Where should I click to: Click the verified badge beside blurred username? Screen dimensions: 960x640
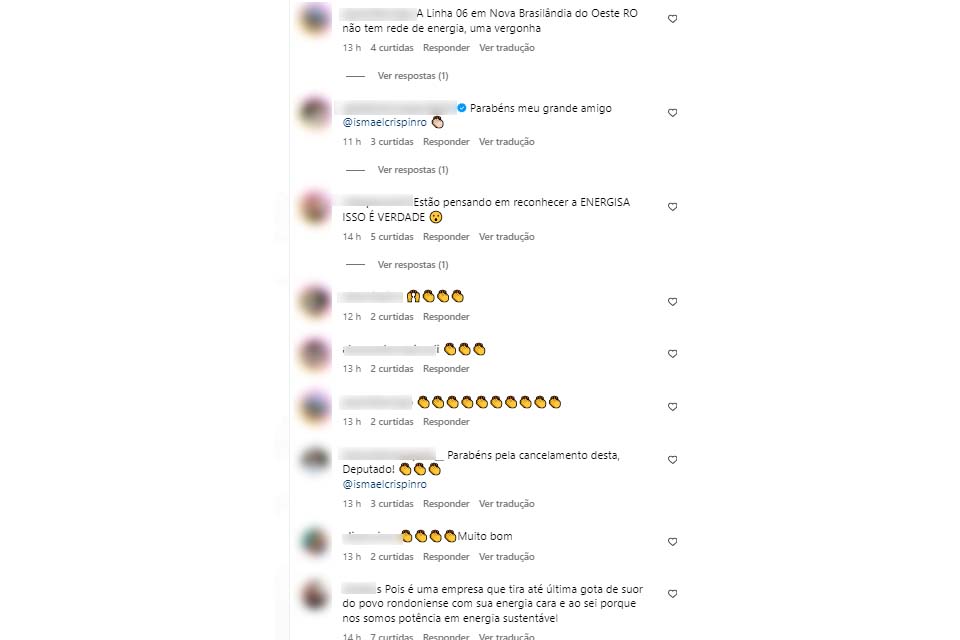pos(462,108)
